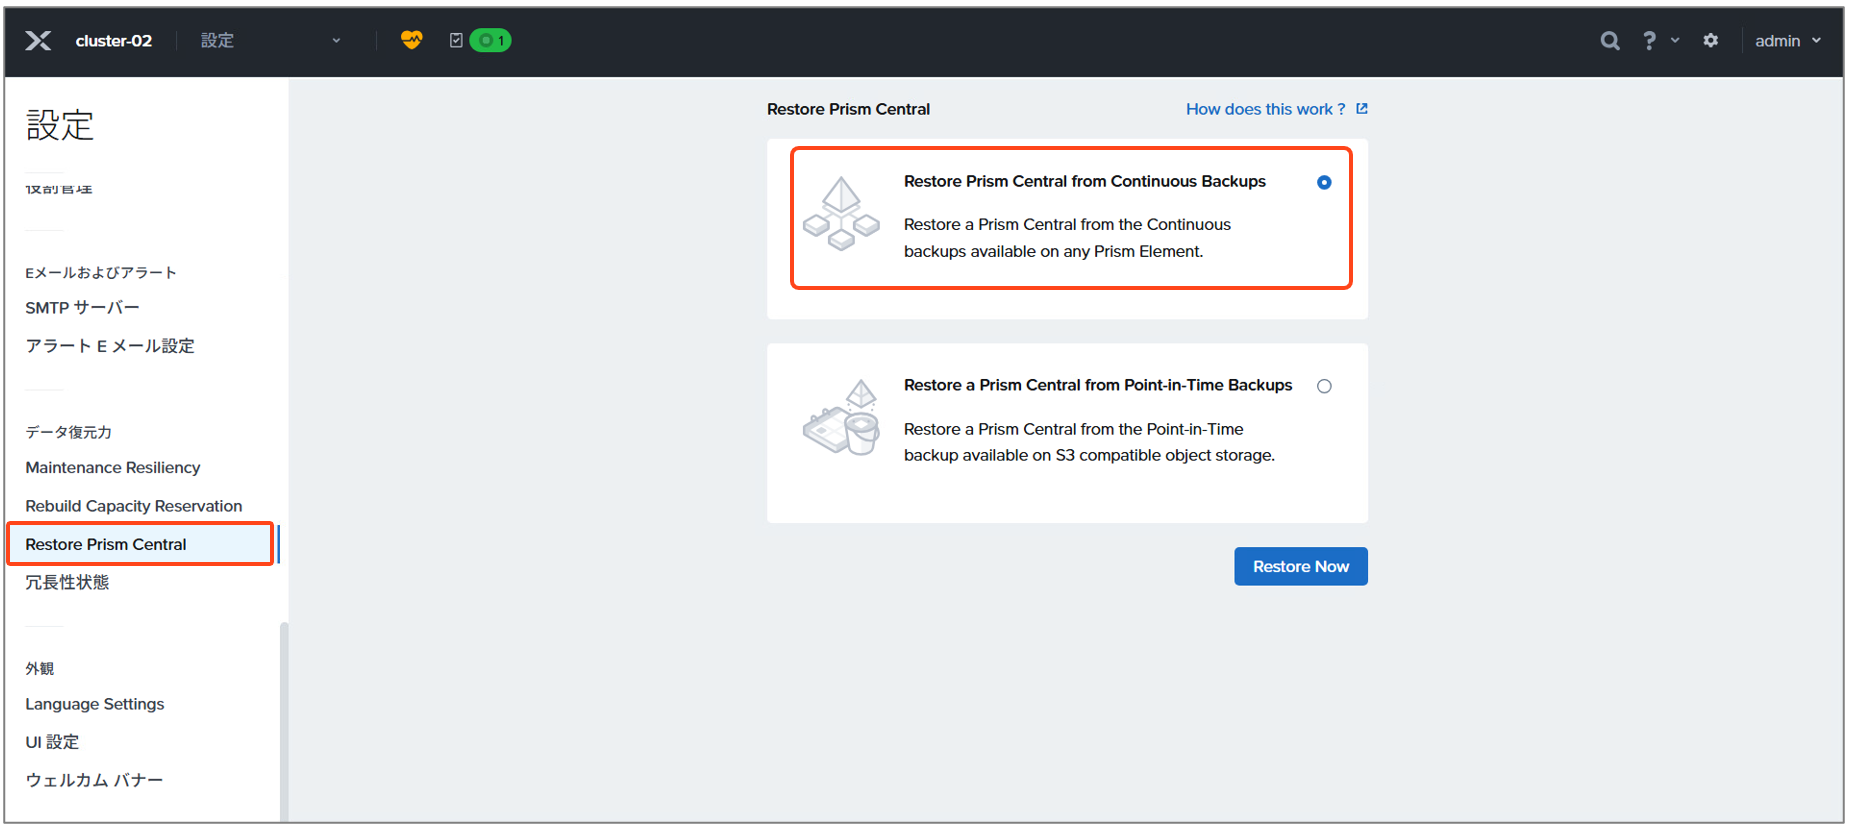
Task: Open Restore Prism Central in the sidebar
Action: coord(106,545)
